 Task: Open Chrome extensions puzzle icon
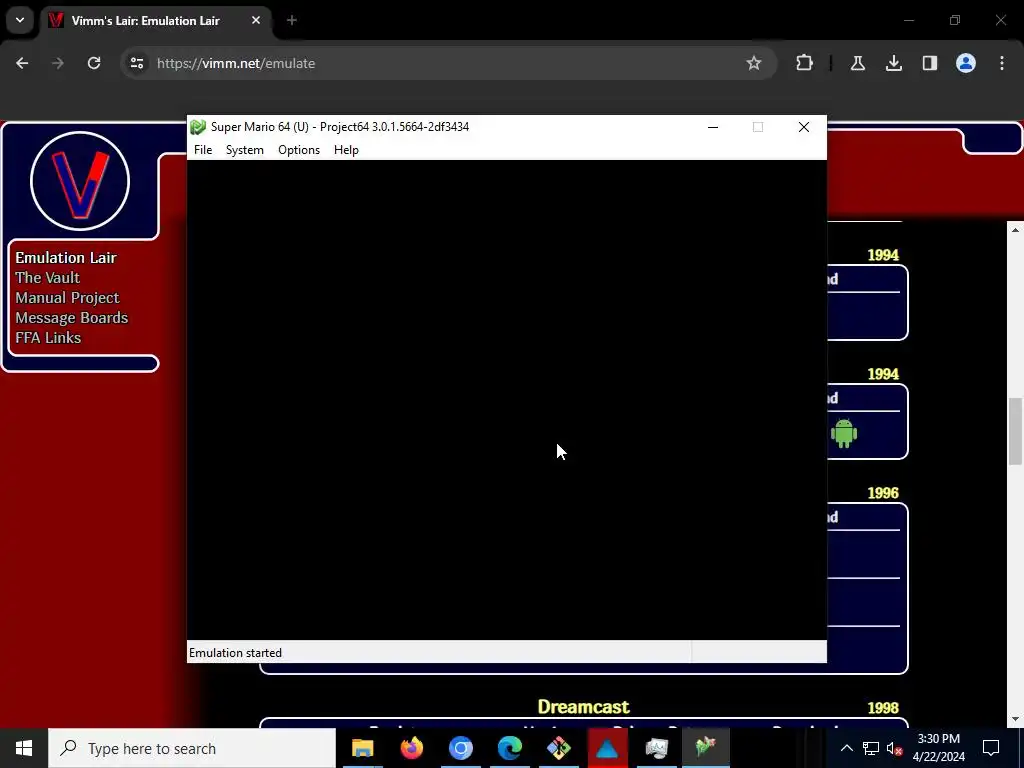coord(805,63)
